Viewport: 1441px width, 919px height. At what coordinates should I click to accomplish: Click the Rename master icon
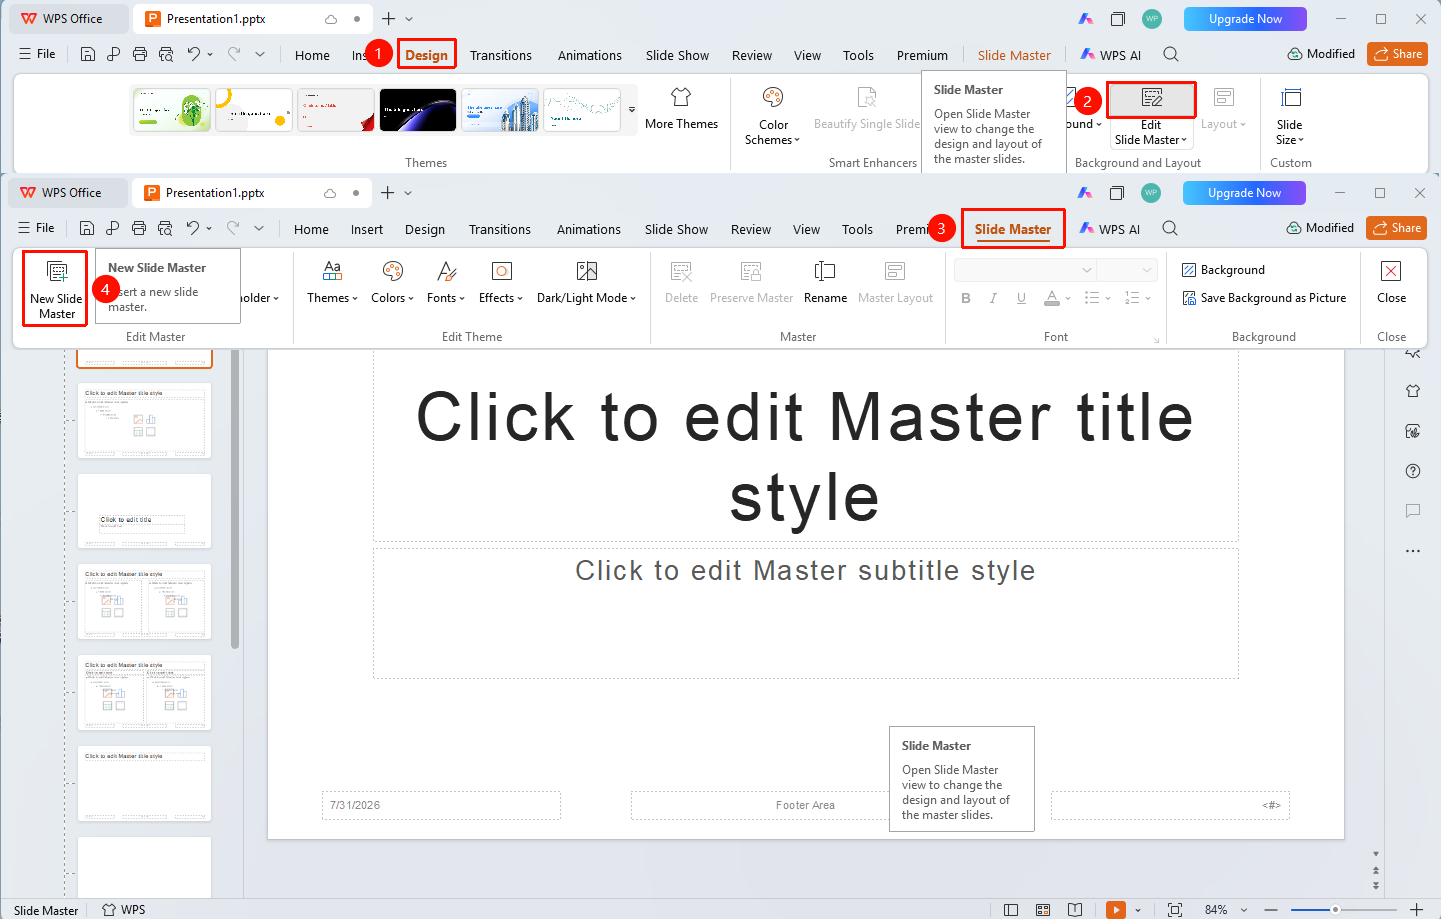pos(825,271)
